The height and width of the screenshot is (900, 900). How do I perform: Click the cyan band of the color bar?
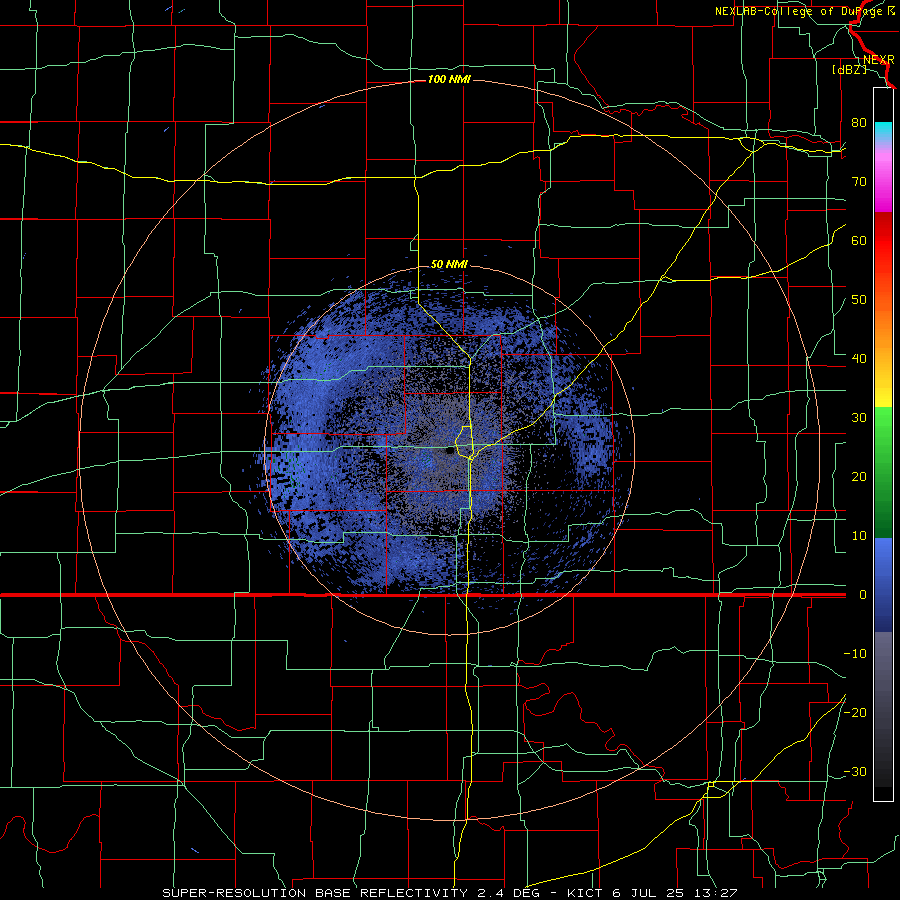click(x=883, y=132)
